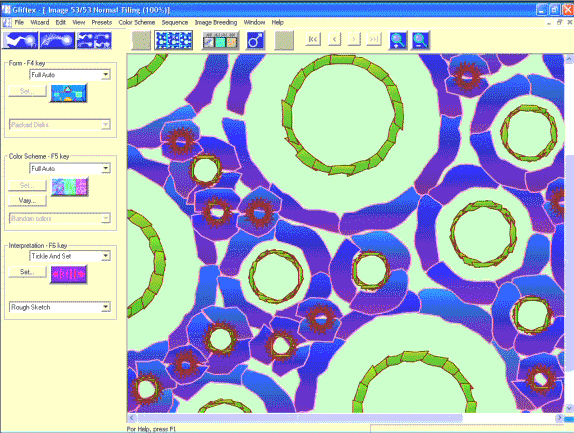
Task: Click the document icon in the menu bar
Action: [7, 23]
